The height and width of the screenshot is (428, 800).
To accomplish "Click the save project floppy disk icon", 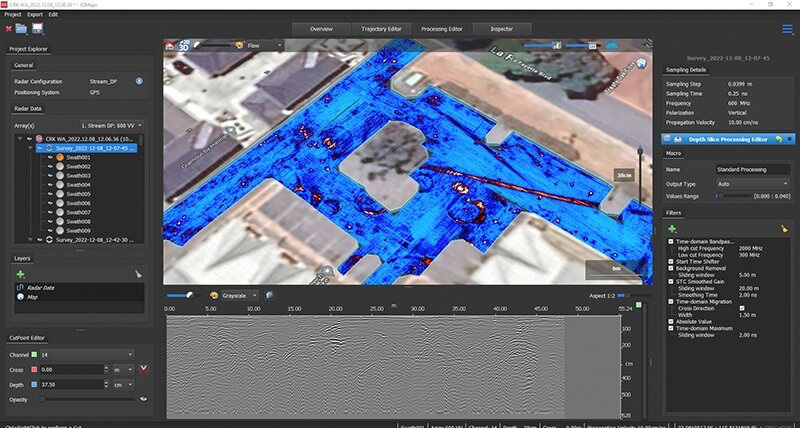I will [x=37, y=29].
